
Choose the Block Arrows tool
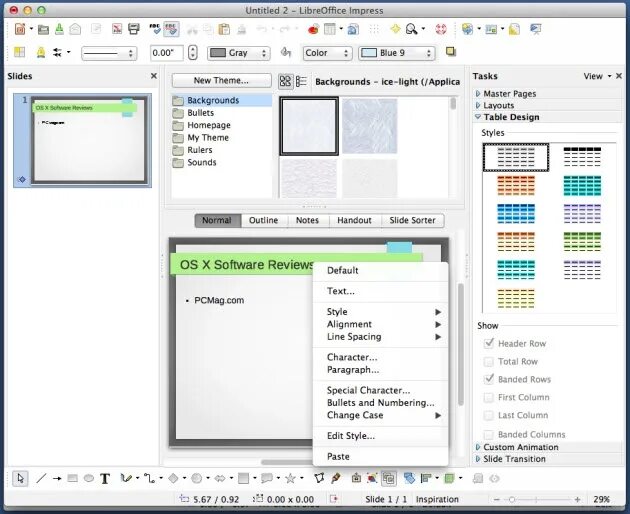(220, 478)
